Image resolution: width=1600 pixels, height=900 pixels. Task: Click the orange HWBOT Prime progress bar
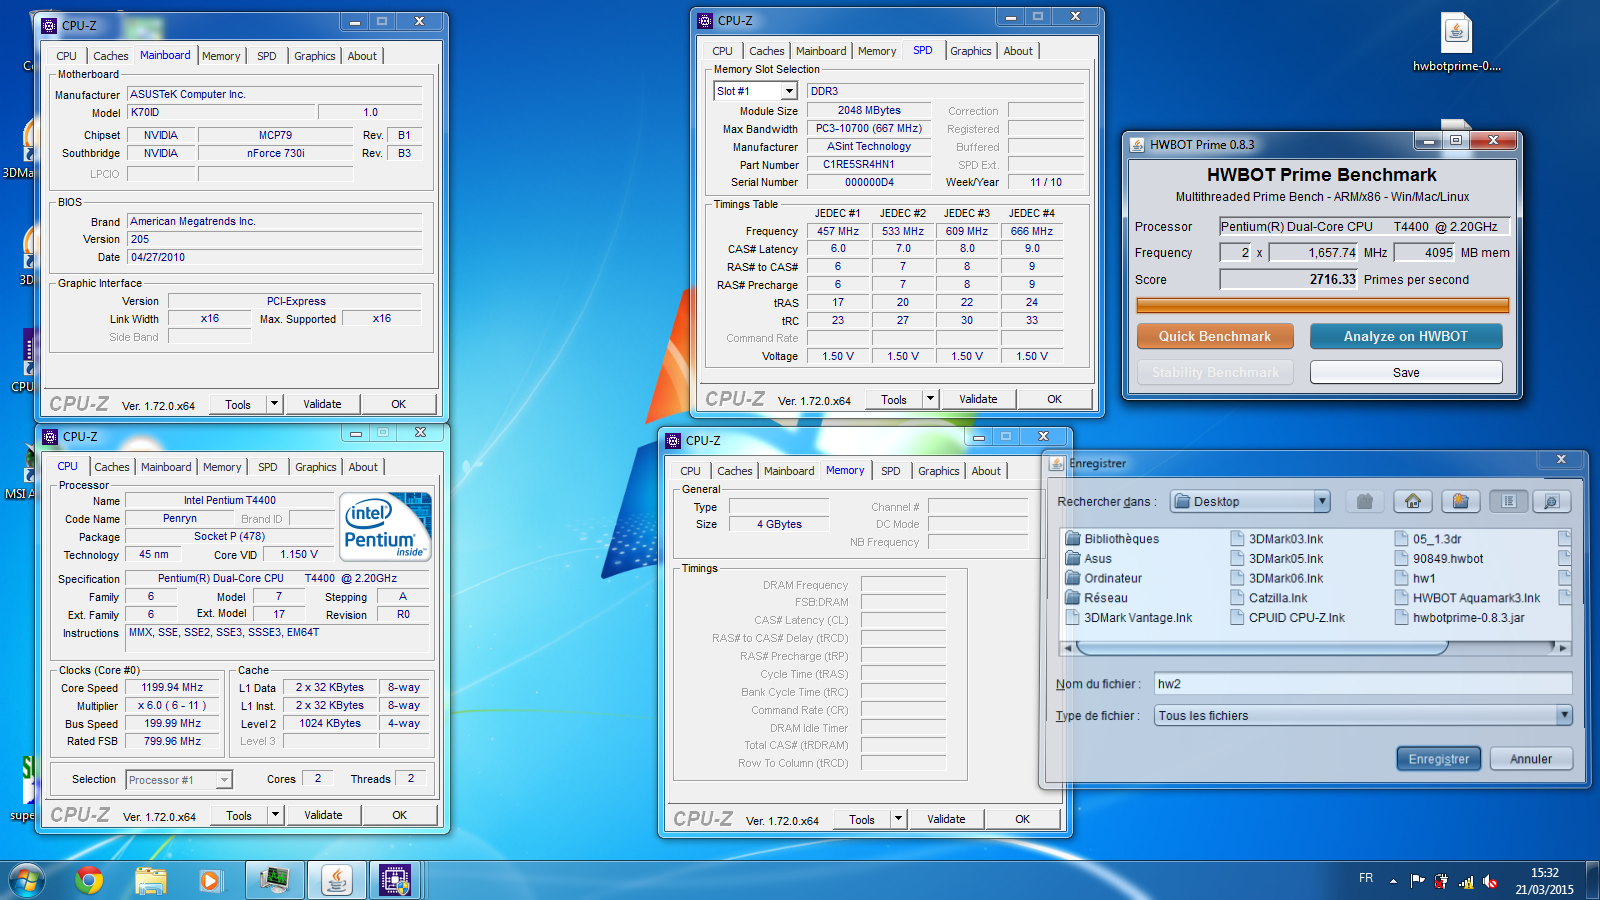tap(1322, 305)
